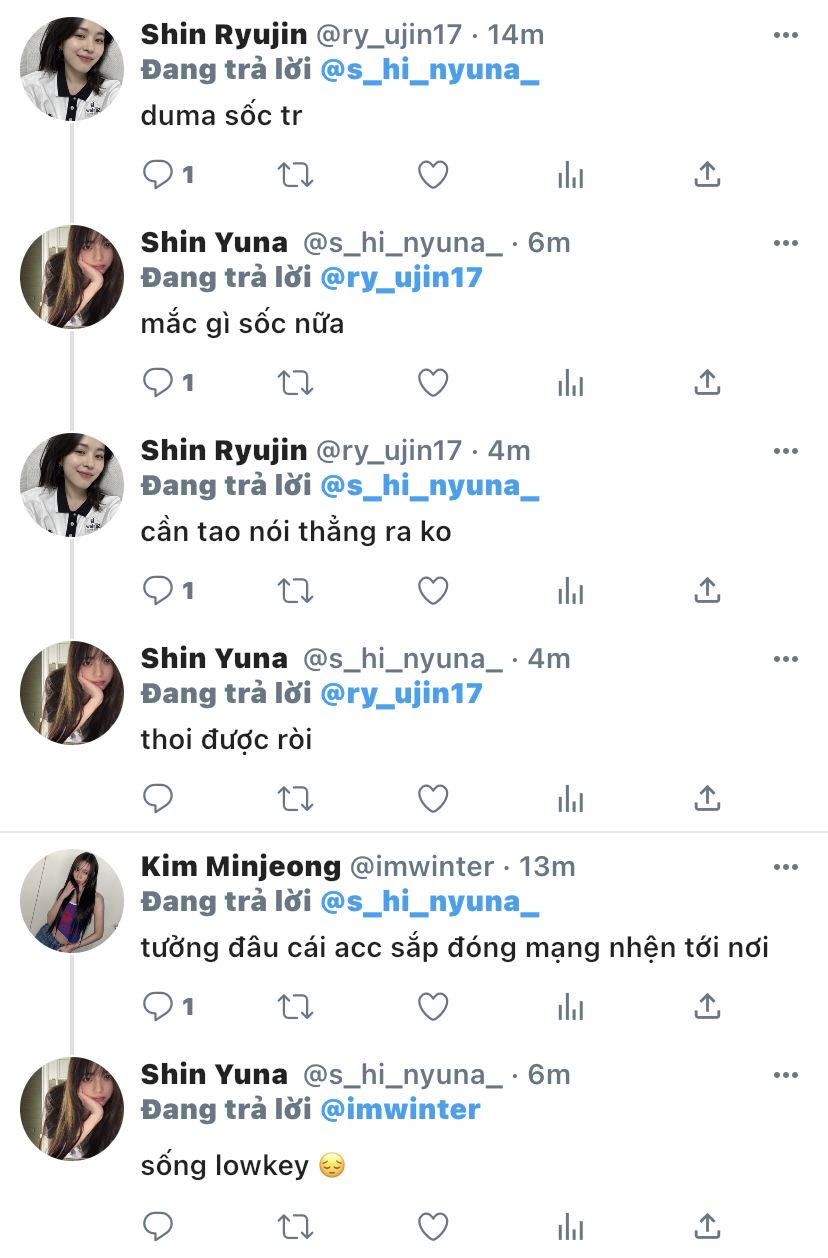Open more options for "thoi được ròi" tweet
This screenshot has height=1258, width=828.
(786, 659)
